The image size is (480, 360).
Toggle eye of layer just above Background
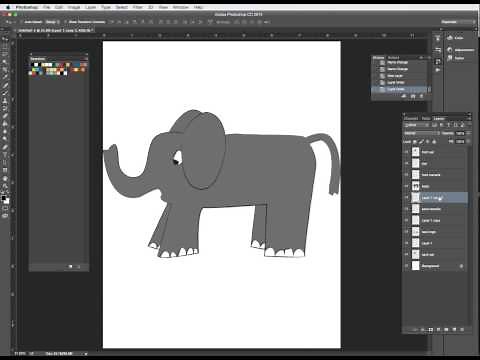tap(407, 254)
